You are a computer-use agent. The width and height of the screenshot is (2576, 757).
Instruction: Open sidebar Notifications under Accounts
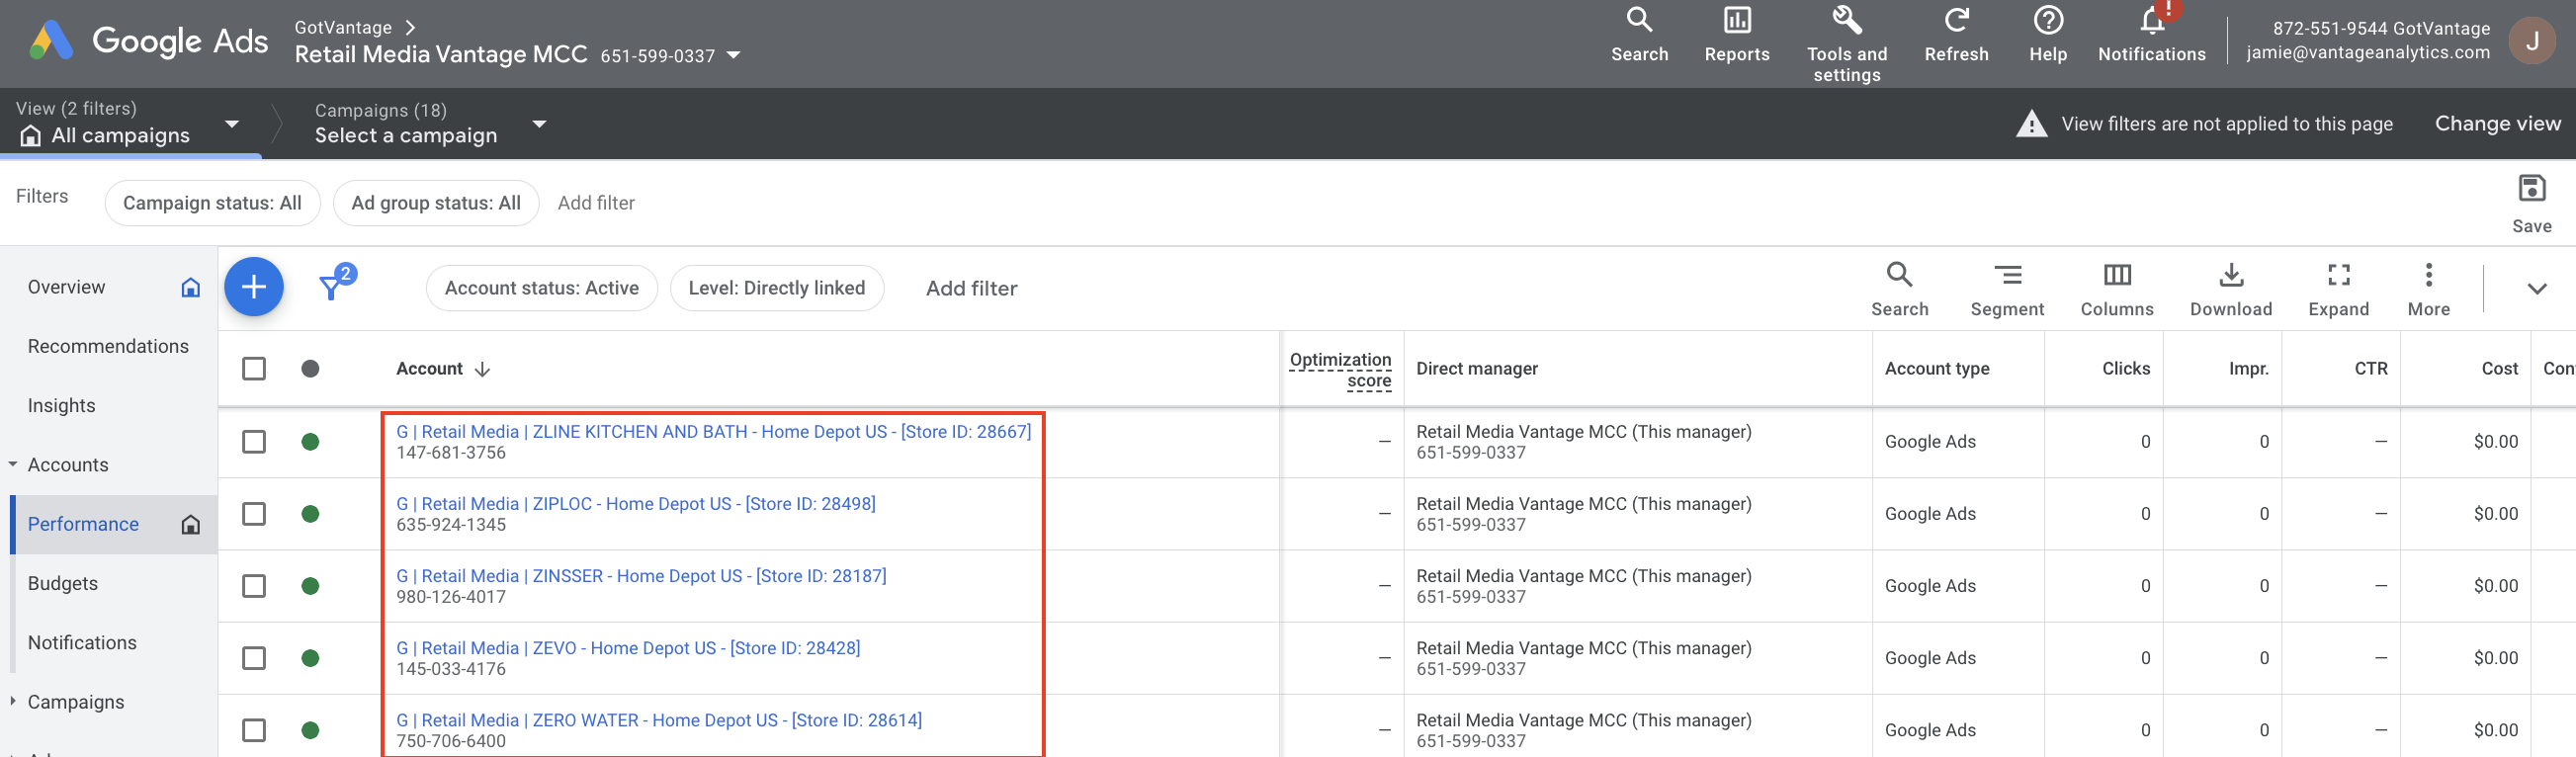(x=82, y=643)
